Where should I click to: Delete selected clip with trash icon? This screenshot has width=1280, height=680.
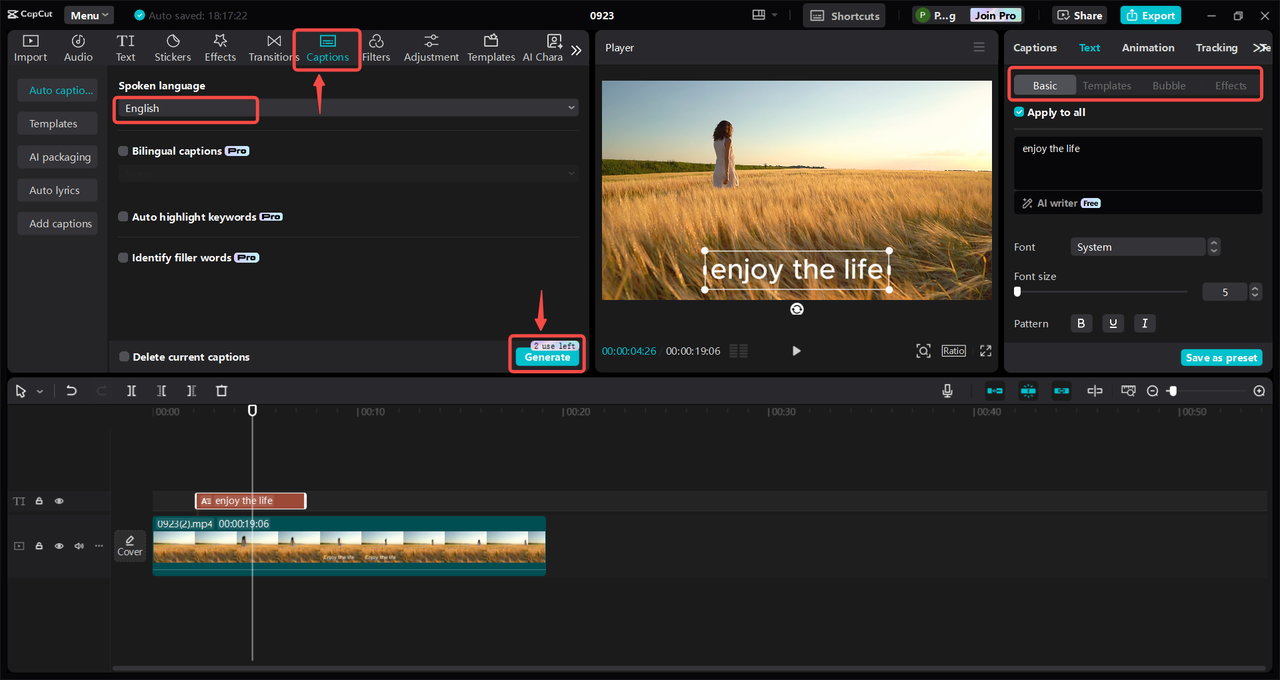click(x=222, y=391)
